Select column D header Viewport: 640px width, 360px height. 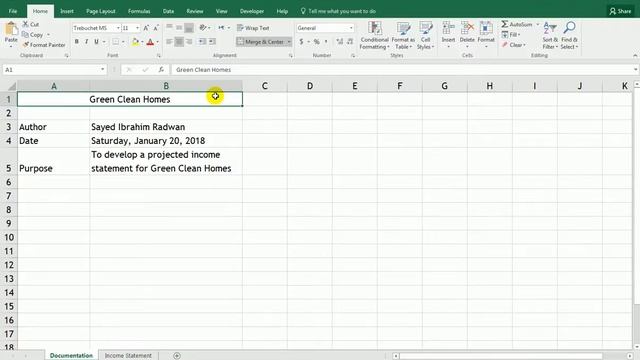[310, 86]
